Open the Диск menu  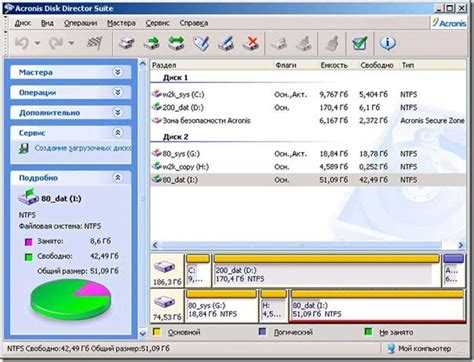pyautogui.click(x=23, y=23)
